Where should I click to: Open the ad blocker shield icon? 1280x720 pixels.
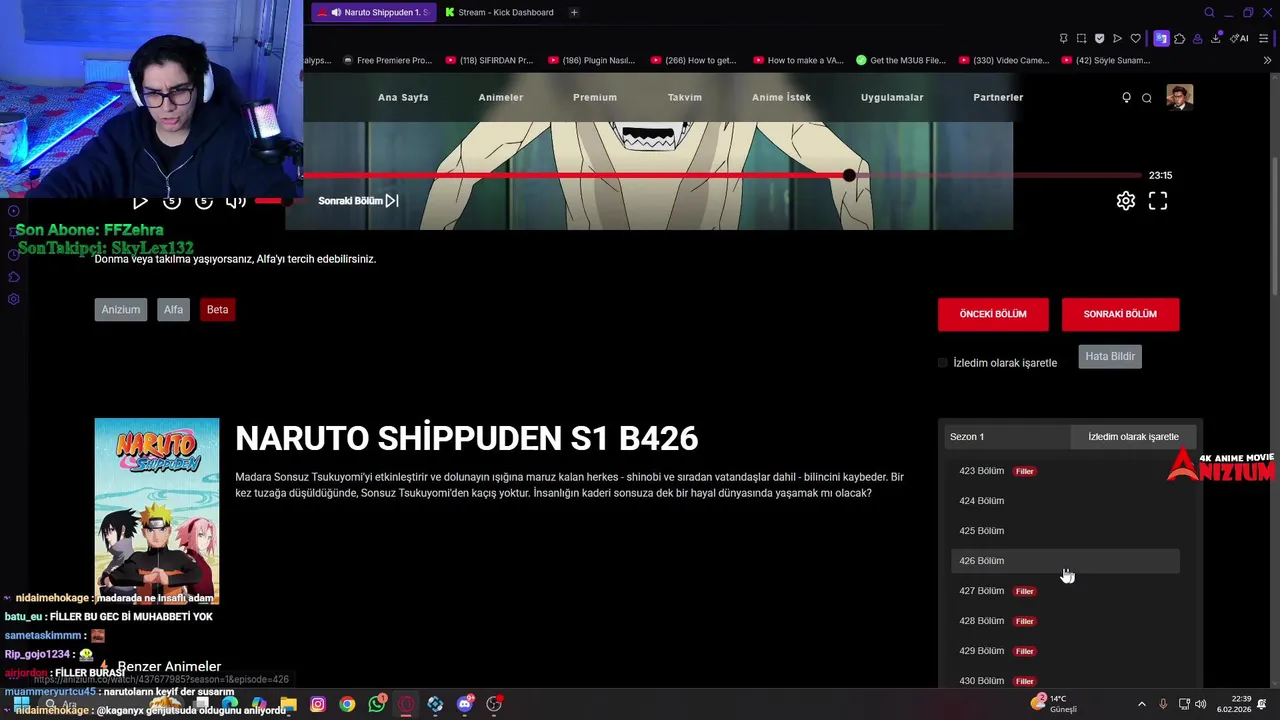[x=1099, y=39]
